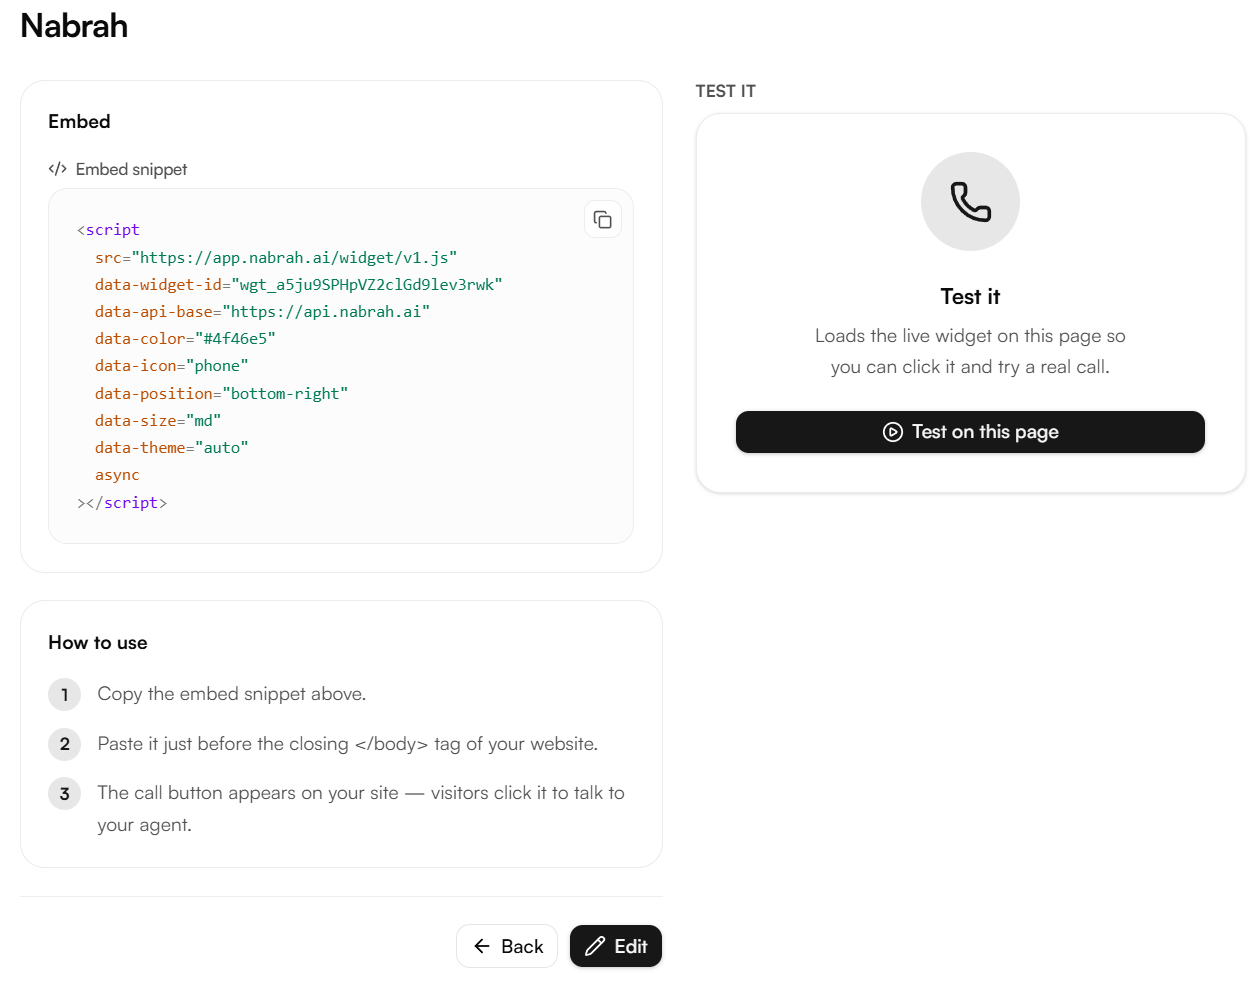Start the Test on this page button
This screenshot has height=985, width=1259.
click(970, 432)
